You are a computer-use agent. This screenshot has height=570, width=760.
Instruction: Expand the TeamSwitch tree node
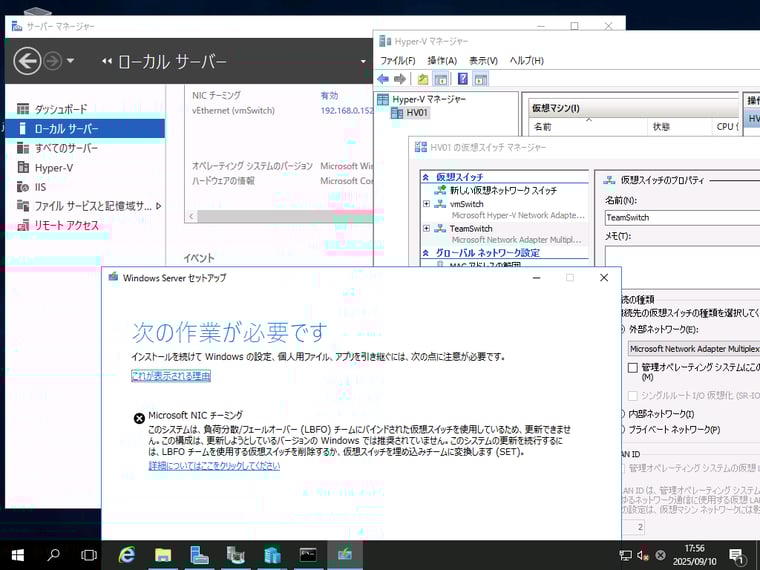[x=427, y=229]
